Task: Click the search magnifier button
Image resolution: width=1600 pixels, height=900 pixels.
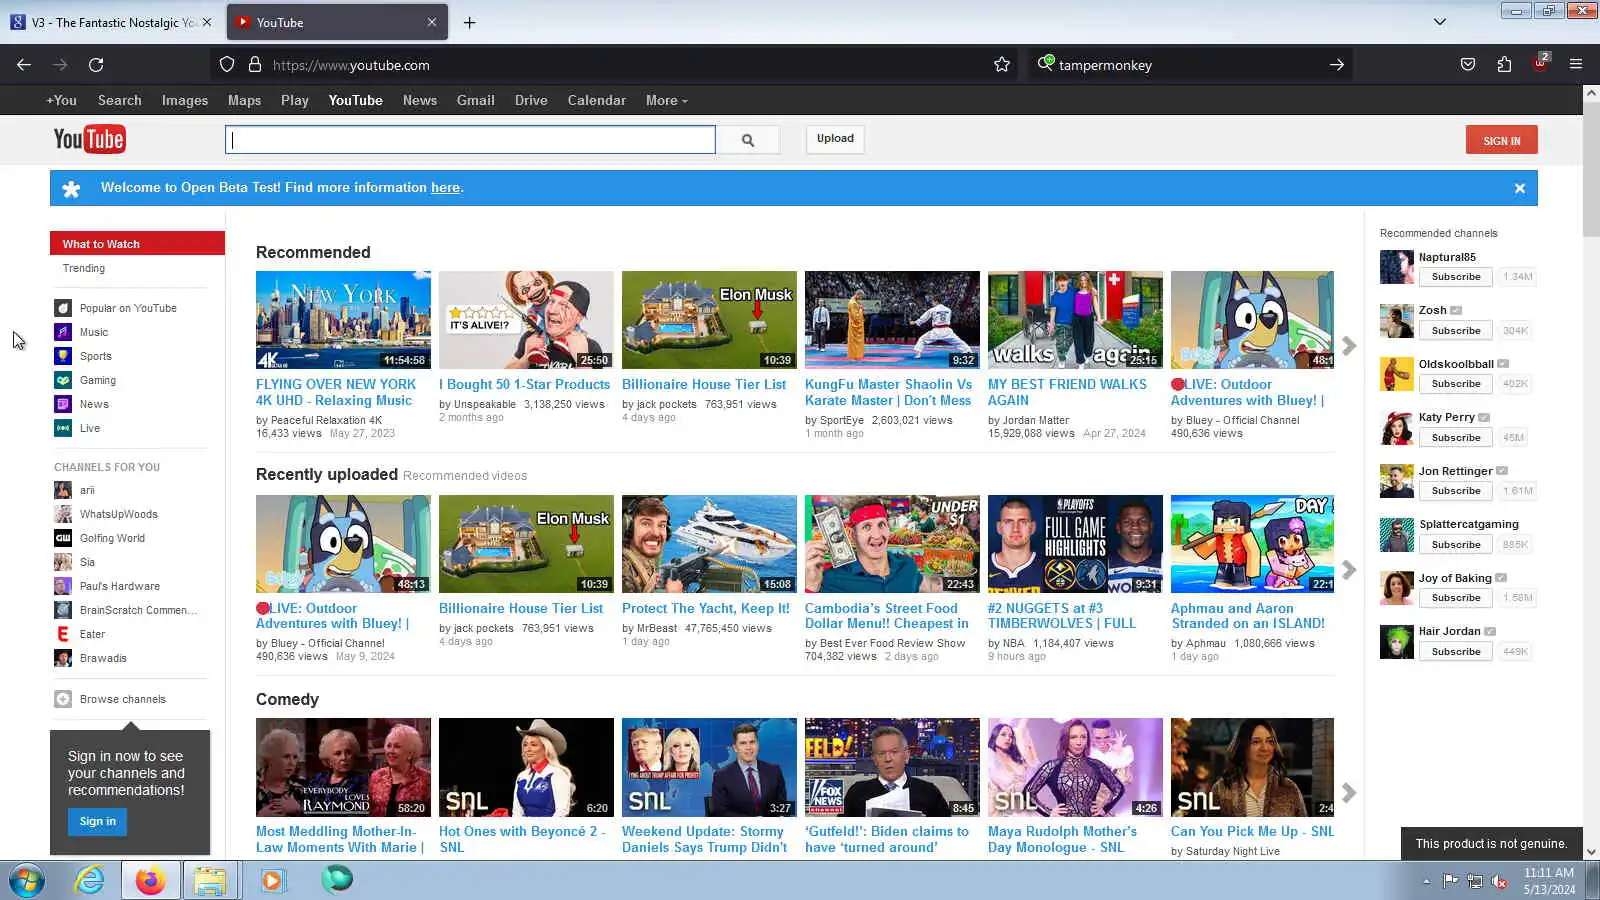Action: pos(747,140)
